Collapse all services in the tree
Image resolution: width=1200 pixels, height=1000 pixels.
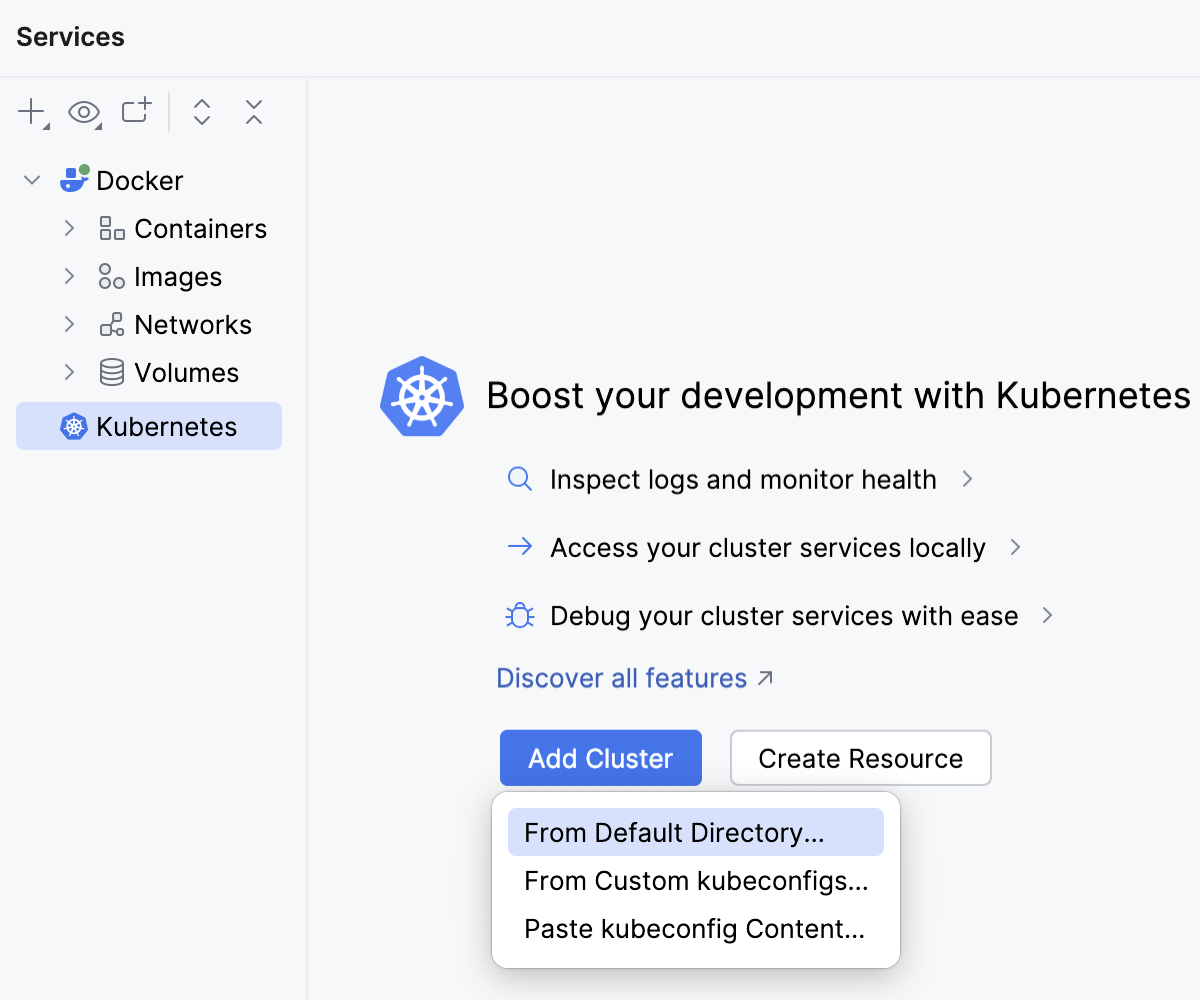(254, 112)
